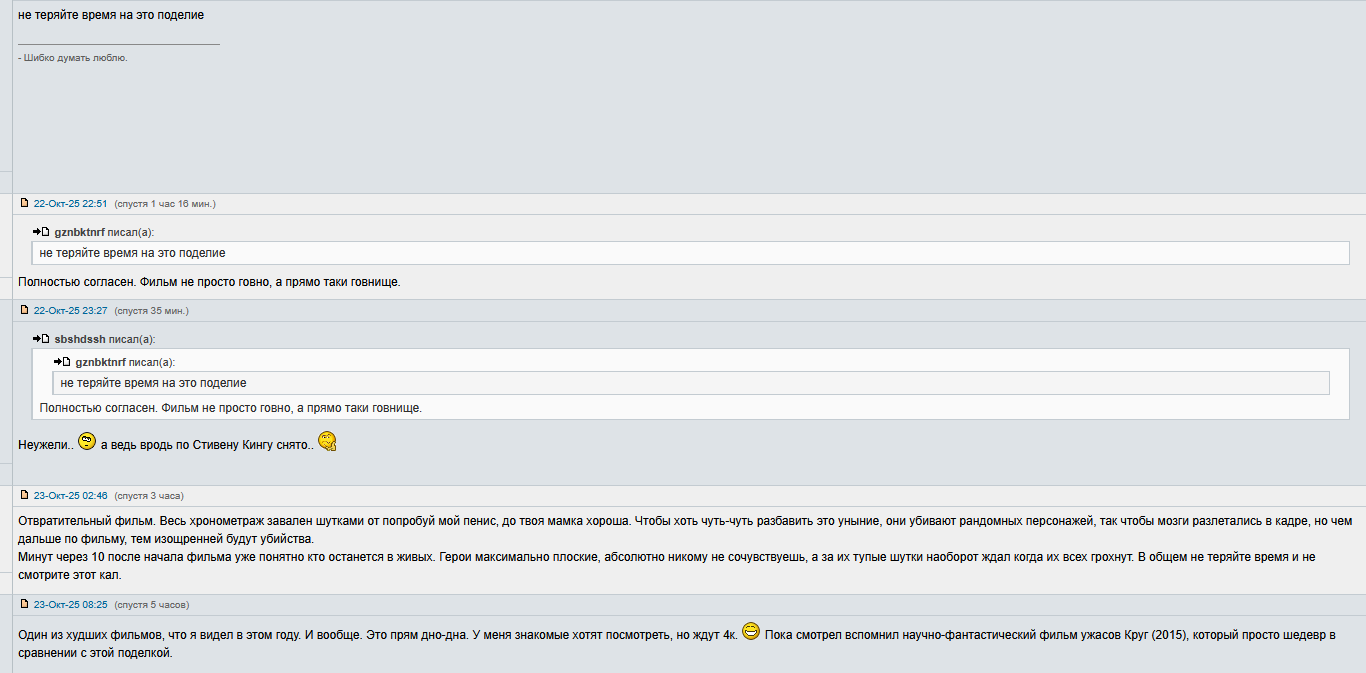Follow the 23-Окт-25 02:46 timestamp link
The height and width of the screenshot is (673, 1366).
pos(70,496)
